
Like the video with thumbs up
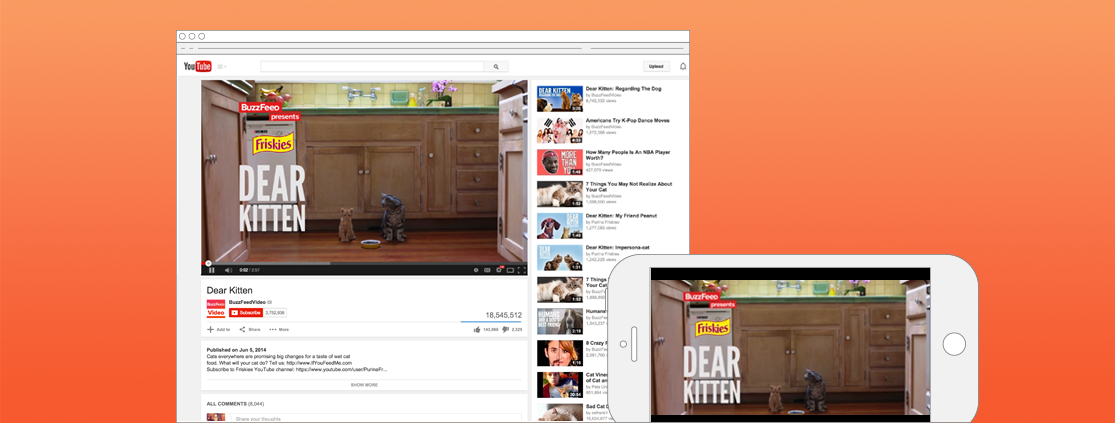click(477, 329)
